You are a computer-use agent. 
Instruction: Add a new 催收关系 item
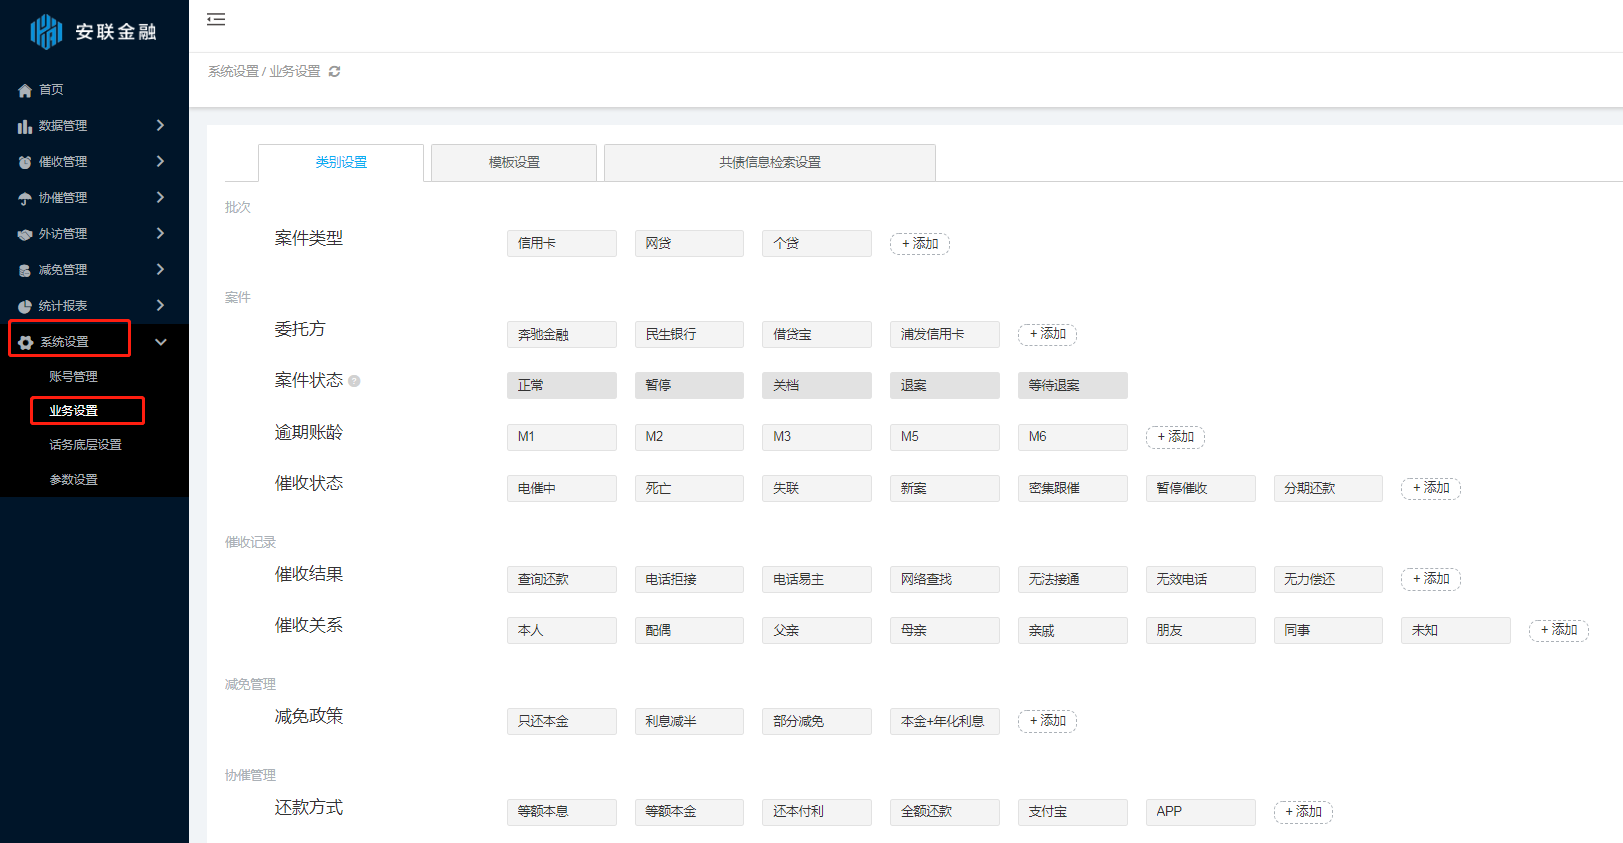pyautogui.click(x=1559, y=630)
